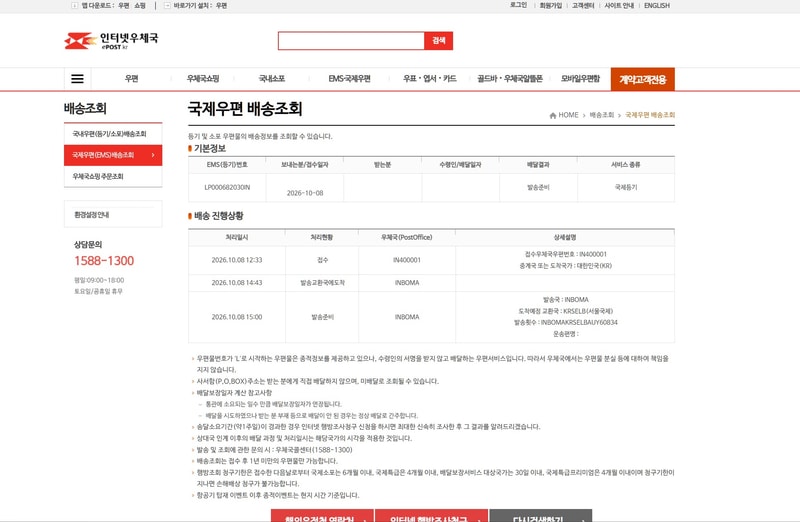Click the 발송준비 delivery result in 기본정보

pos(538,187)
